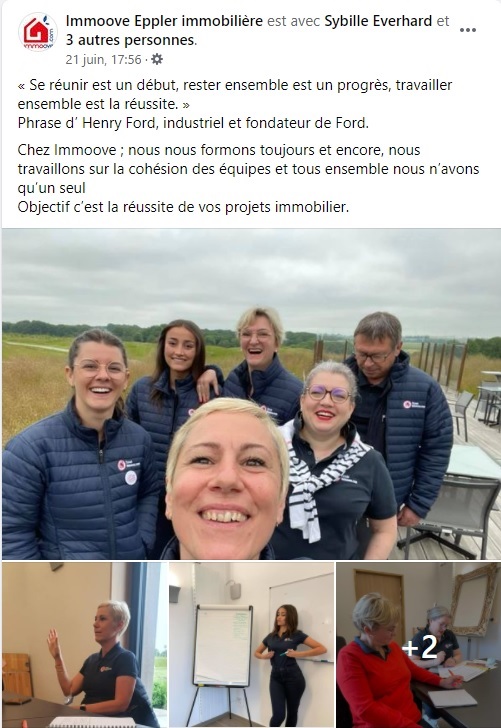501x728 pixels.
Task: Click the line Objectif c'est la réussite
Action: click(183, 207)
